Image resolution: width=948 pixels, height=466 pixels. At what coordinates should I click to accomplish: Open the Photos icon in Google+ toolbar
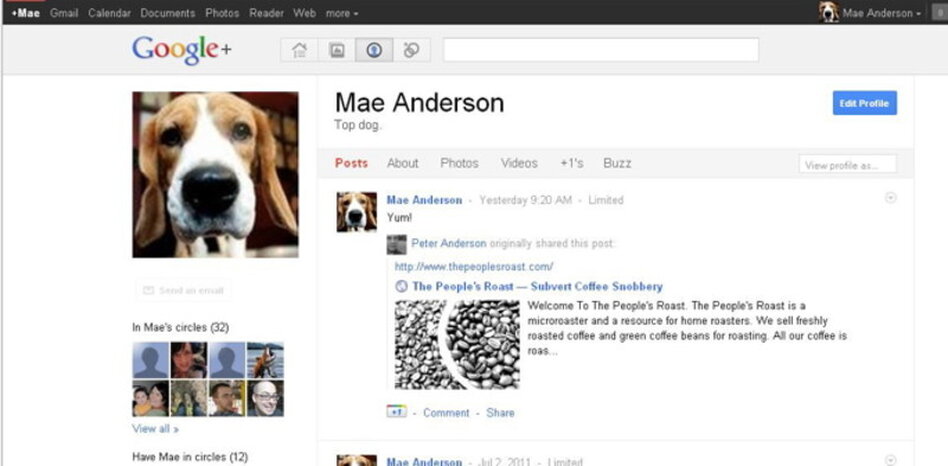337,50
